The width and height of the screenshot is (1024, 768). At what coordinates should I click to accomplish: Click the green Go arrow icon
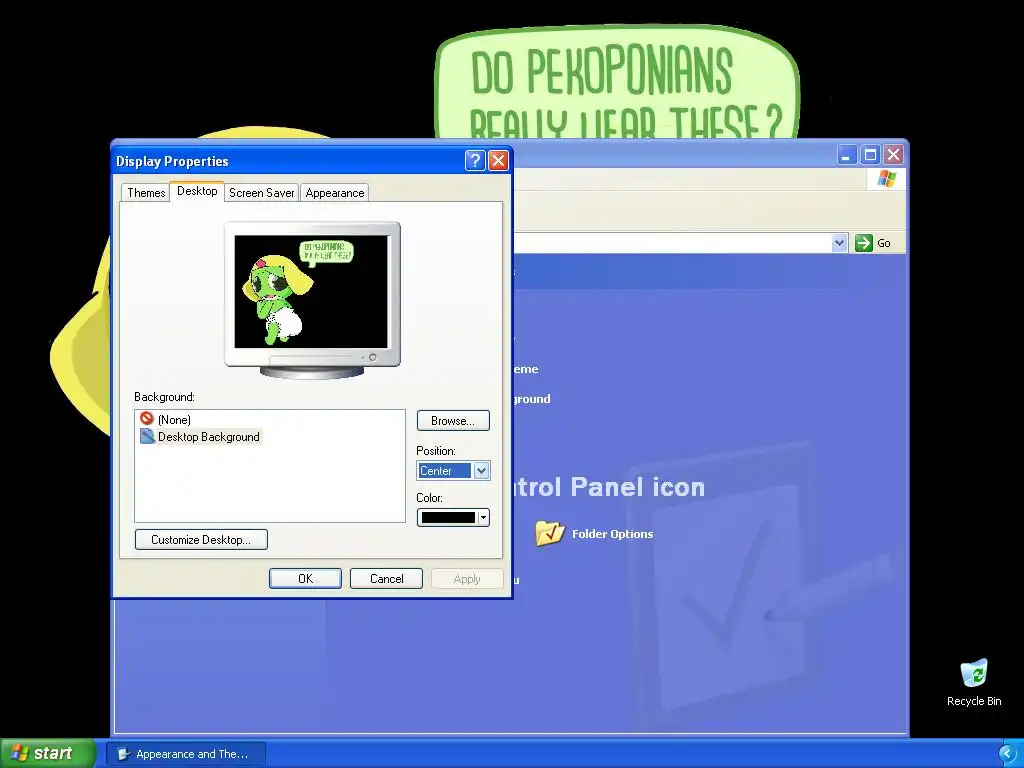[x=863, y=243]
